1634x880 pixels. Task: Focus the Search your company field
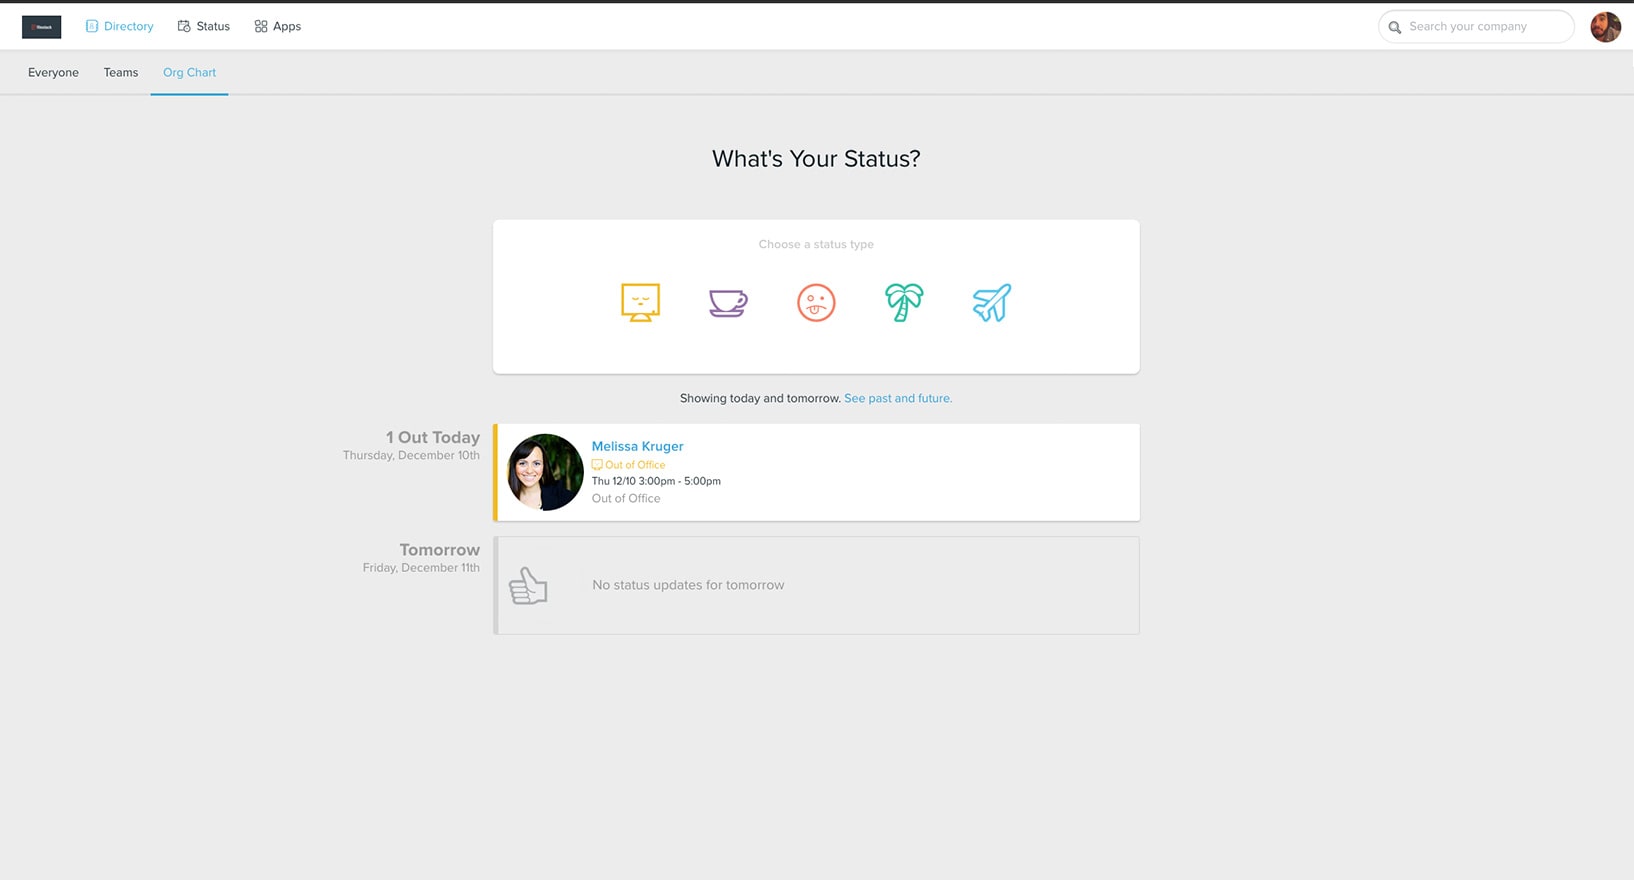(x=1476, y=27)
